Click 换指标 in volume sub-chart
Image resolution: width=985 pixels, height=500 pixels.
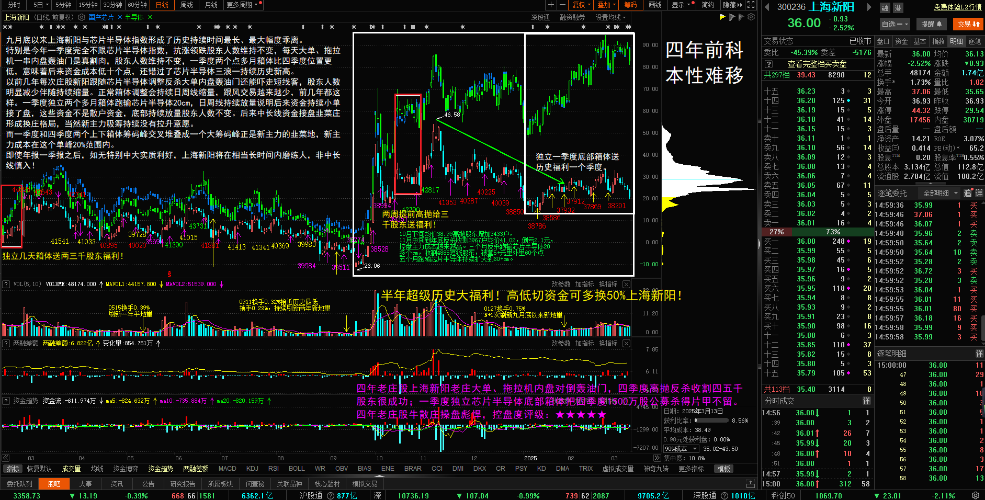[x=608, y=283]
